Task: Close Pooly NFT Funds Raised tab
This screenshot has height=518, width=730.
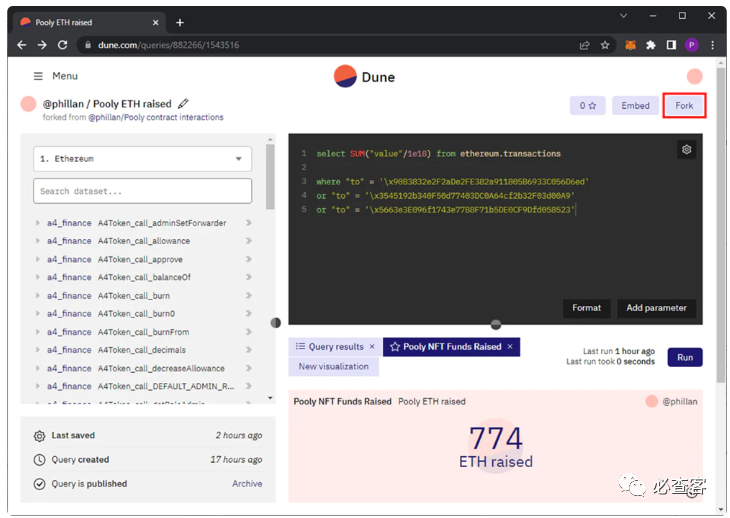Action: 510,347
